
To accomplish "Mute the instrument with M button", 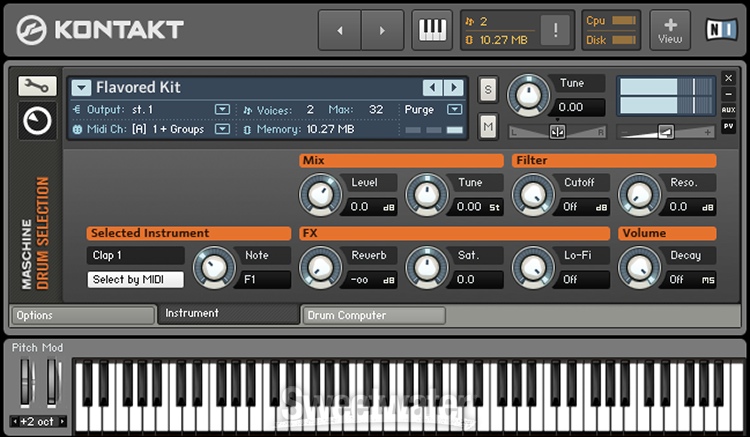I will pos(487,127).
